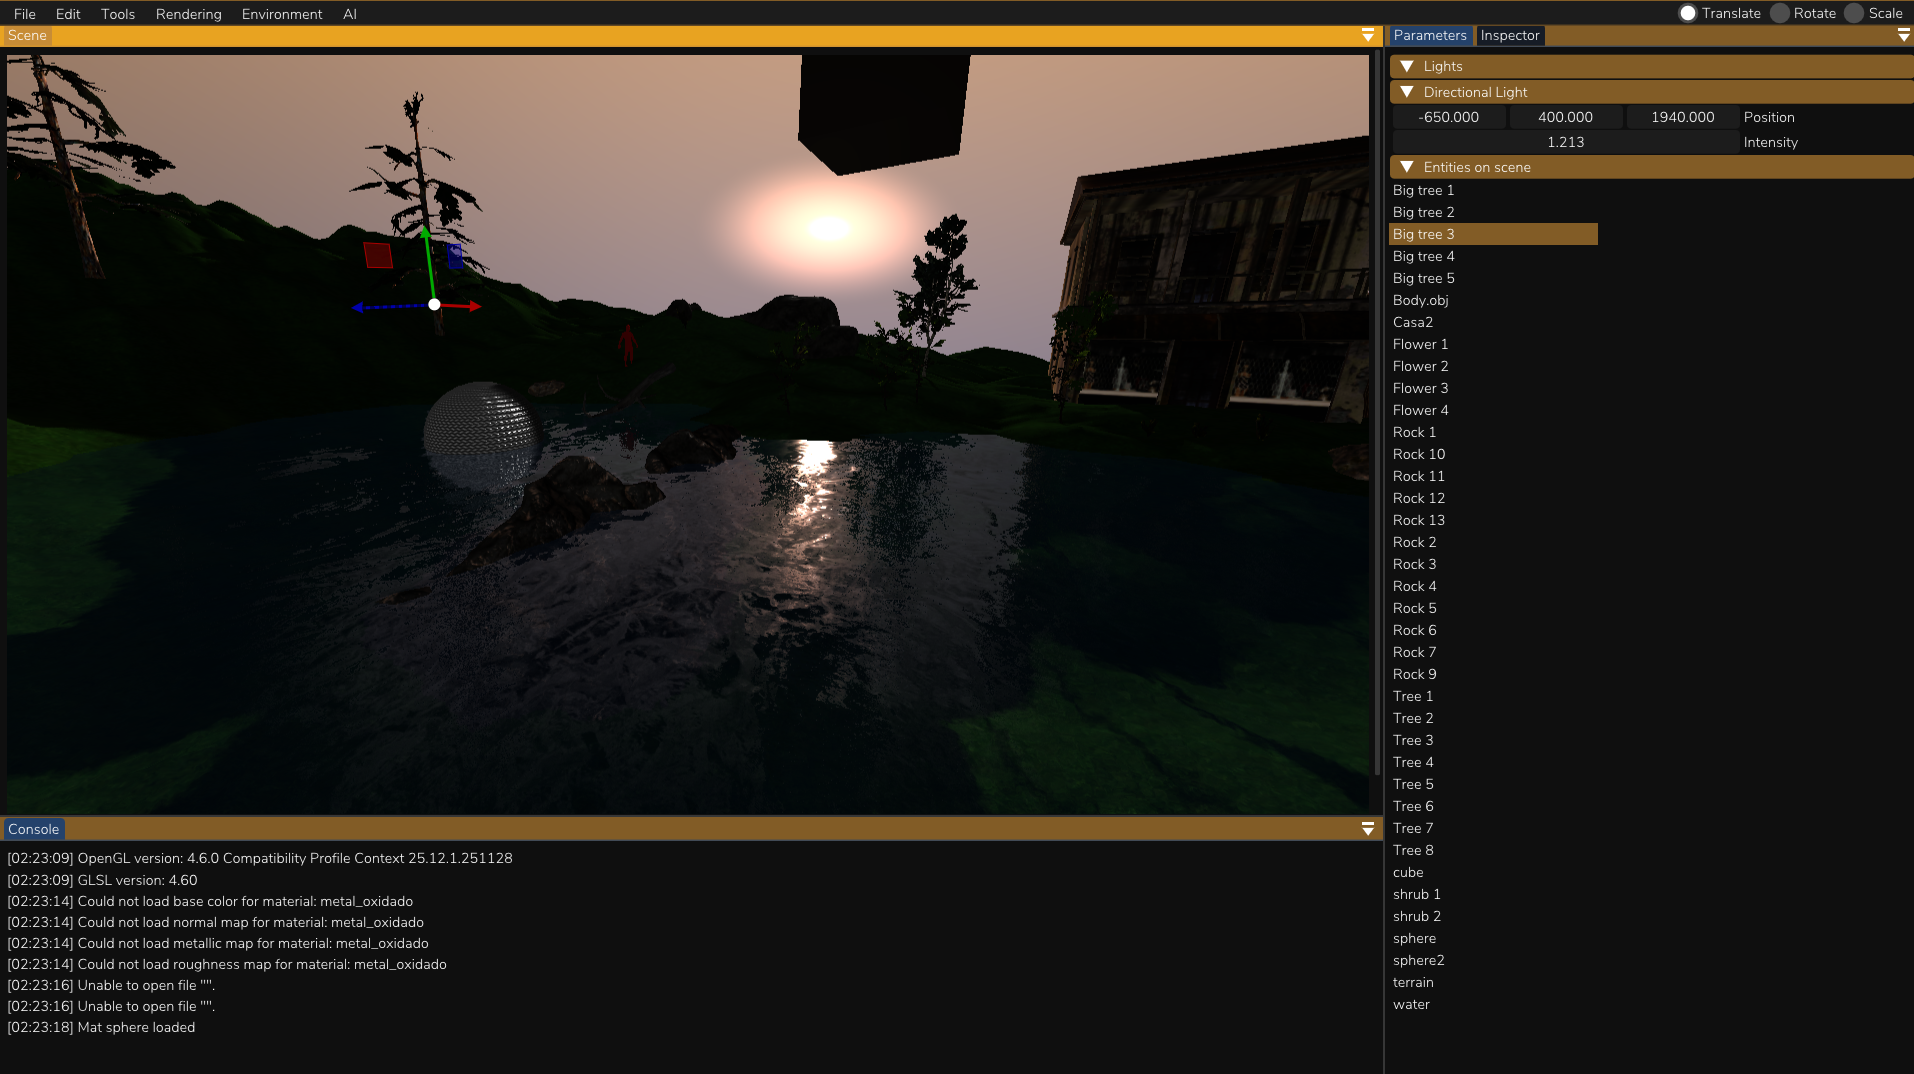Collapse the Entities on scene section
Viewport: 1914px width, 1074px height.
click(x=1407, y=167)
